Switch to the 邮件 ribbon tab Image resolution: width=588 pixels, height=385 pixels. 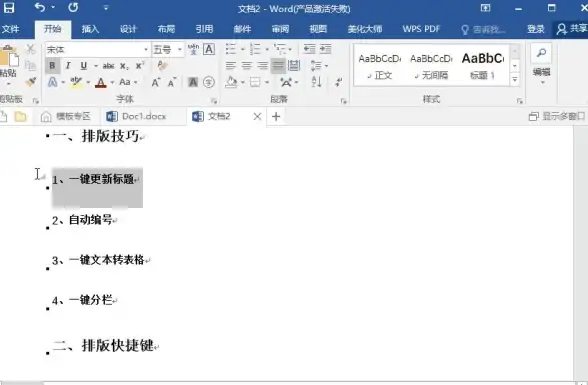(x=242, y=29)
